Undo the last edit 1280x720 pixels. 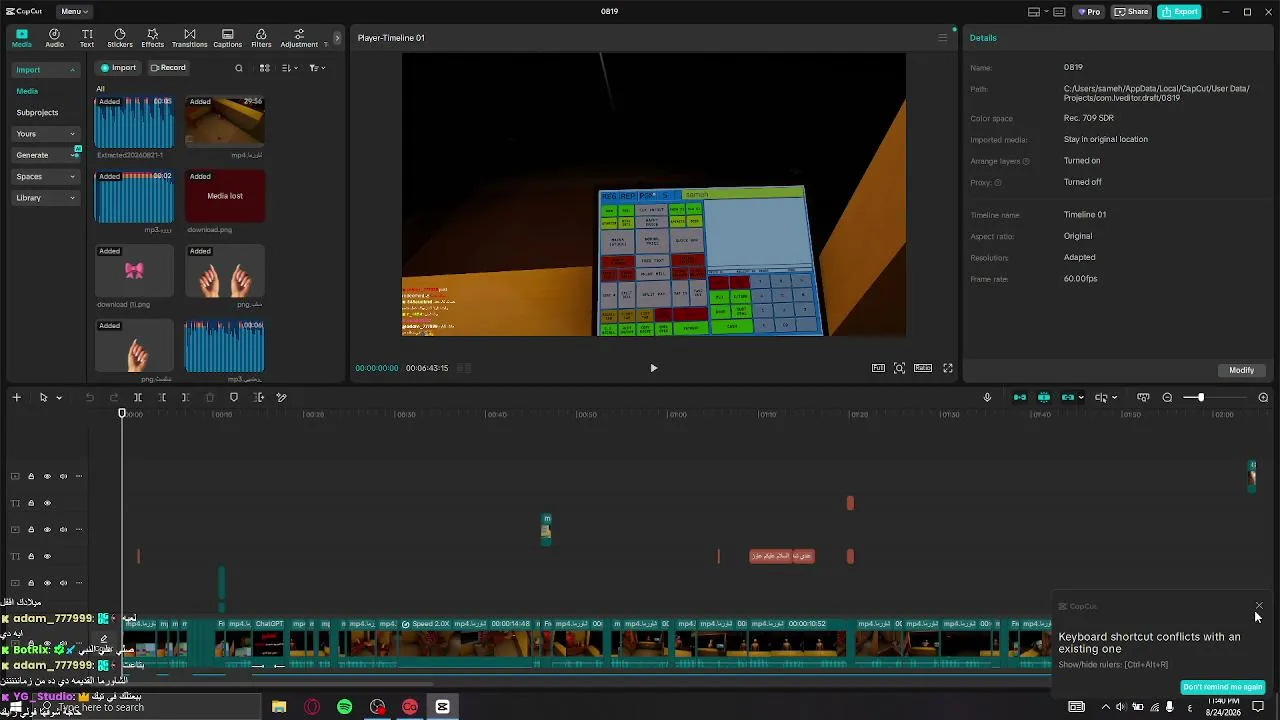[x=89, y=398]
